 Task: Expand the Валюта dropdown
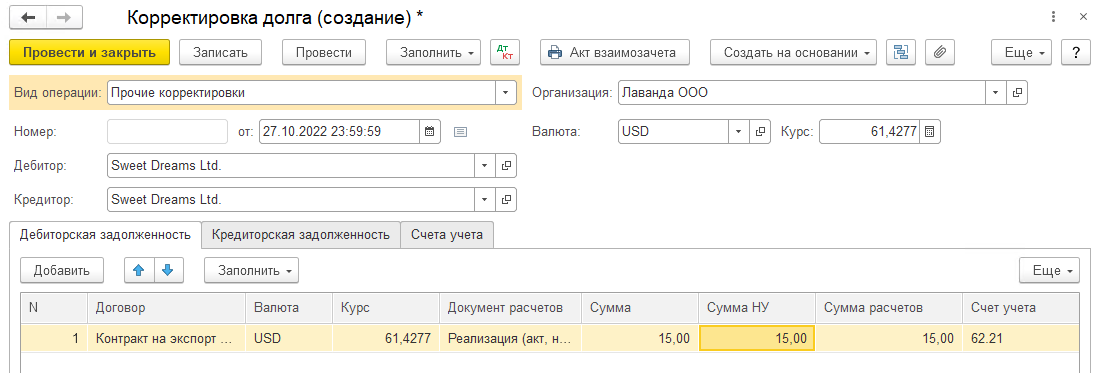point(739,131)
